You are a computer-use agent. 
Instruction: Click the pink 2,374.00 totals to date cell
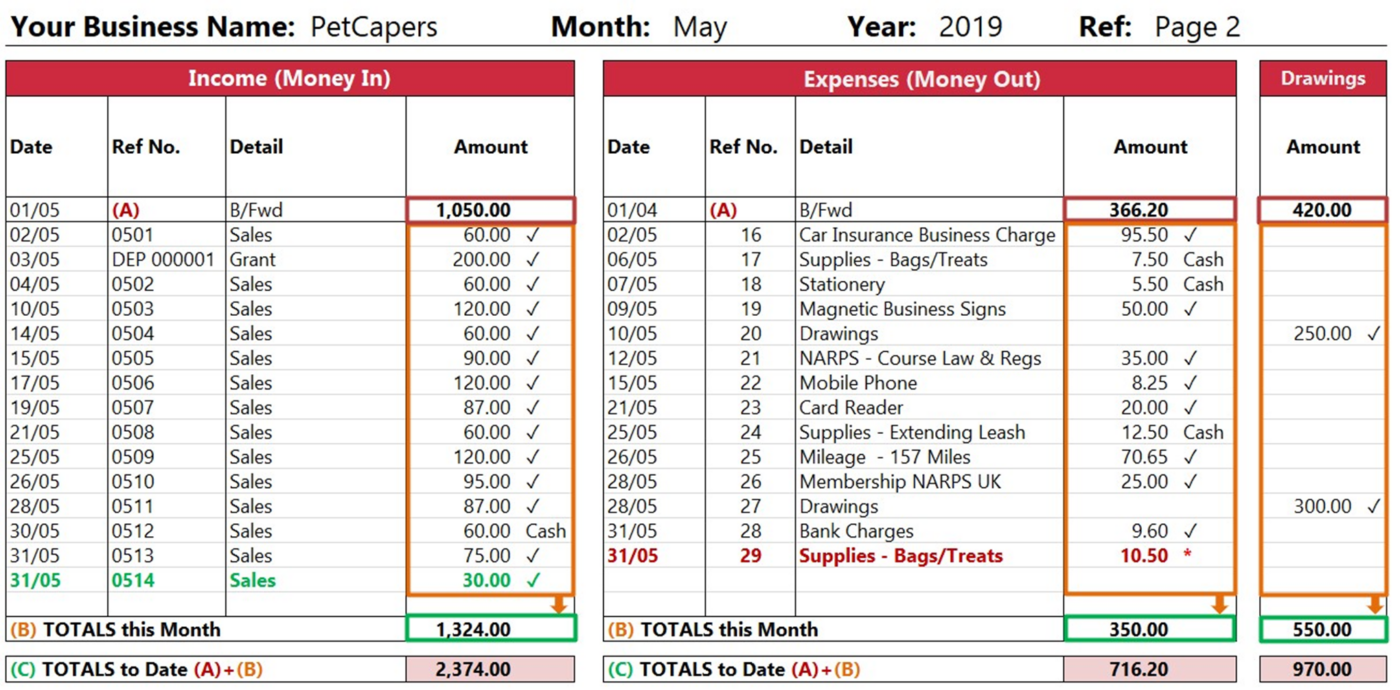pyautogui.click(x=490, y=669)
